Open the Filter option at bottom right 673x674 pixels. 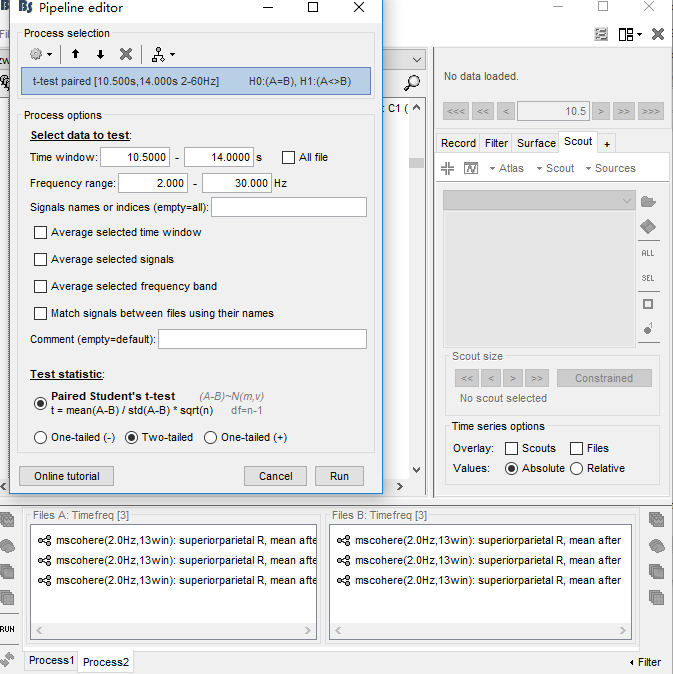(645, 662)
